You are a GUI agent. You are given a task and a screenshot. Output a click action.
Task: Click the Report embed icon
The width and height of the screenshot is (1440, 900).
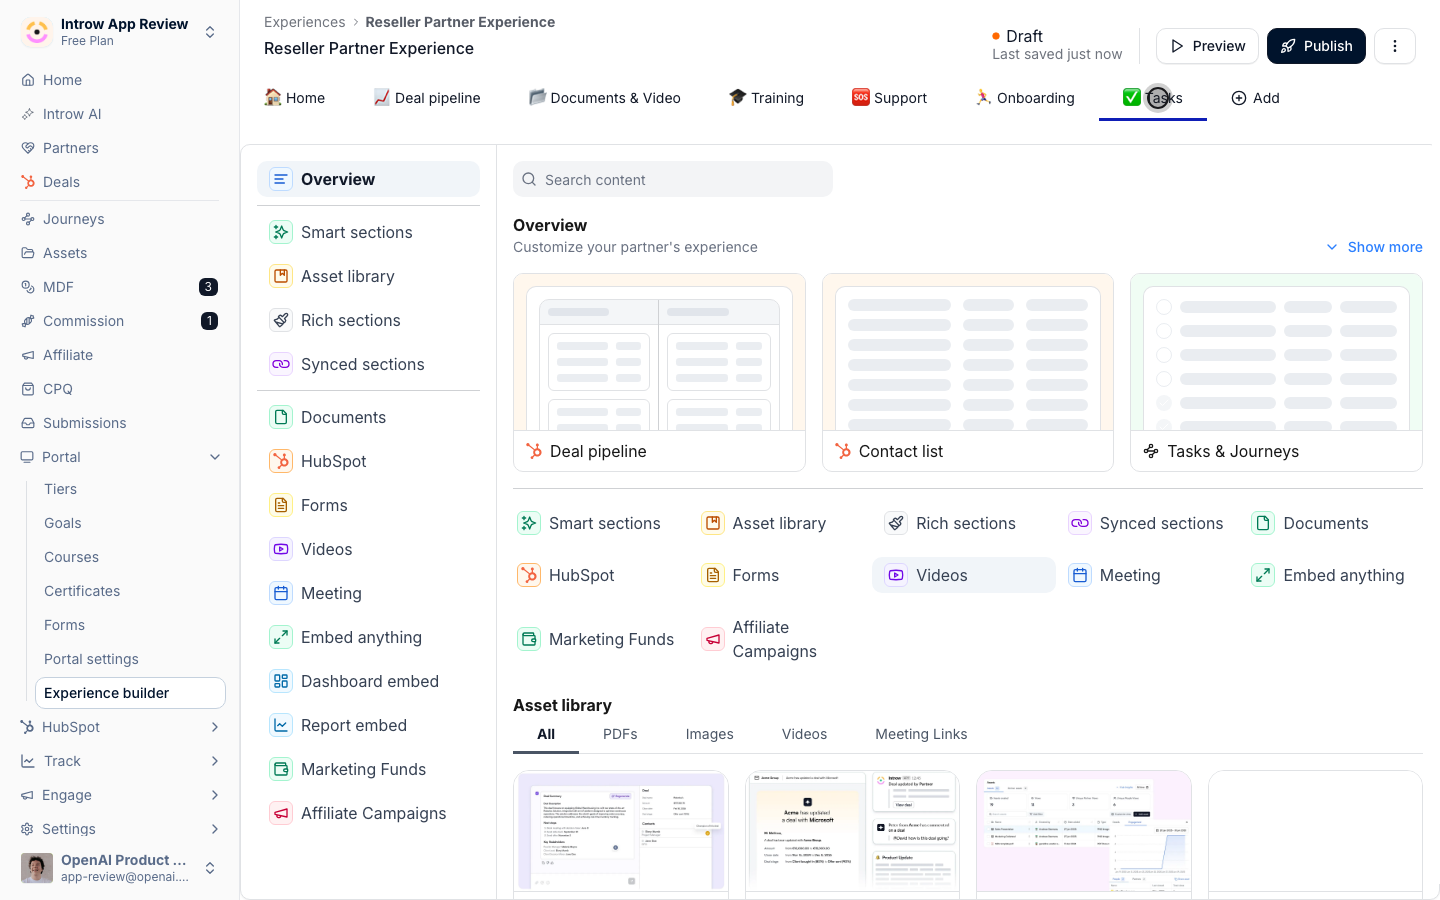pyautogui.click(x=281, y=725)
